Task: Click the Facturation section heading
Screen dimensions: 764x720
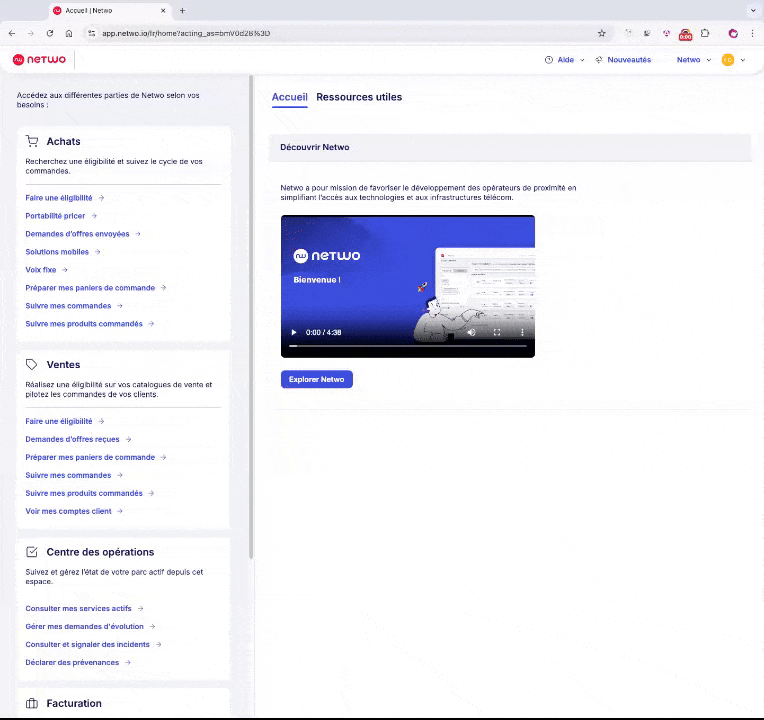Action: 74,703
